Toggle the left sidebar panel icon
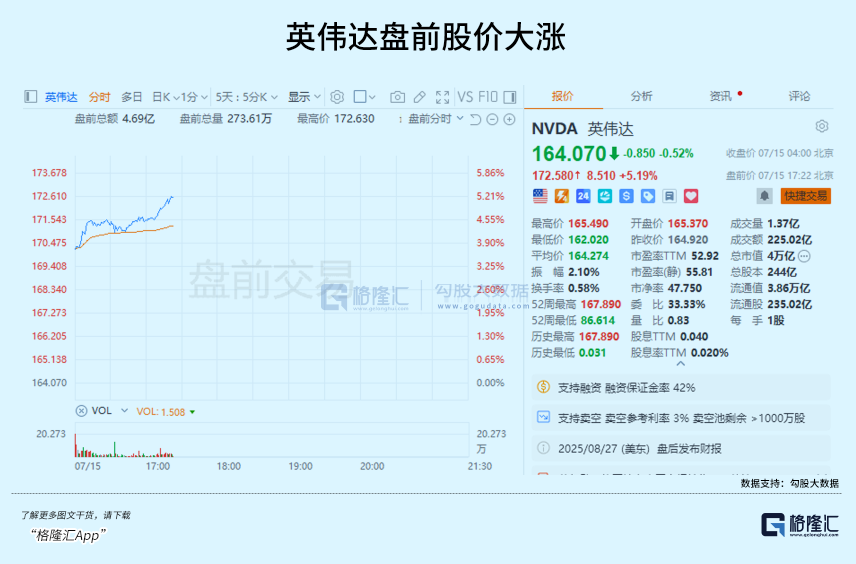856x564 pixels. 30,97
